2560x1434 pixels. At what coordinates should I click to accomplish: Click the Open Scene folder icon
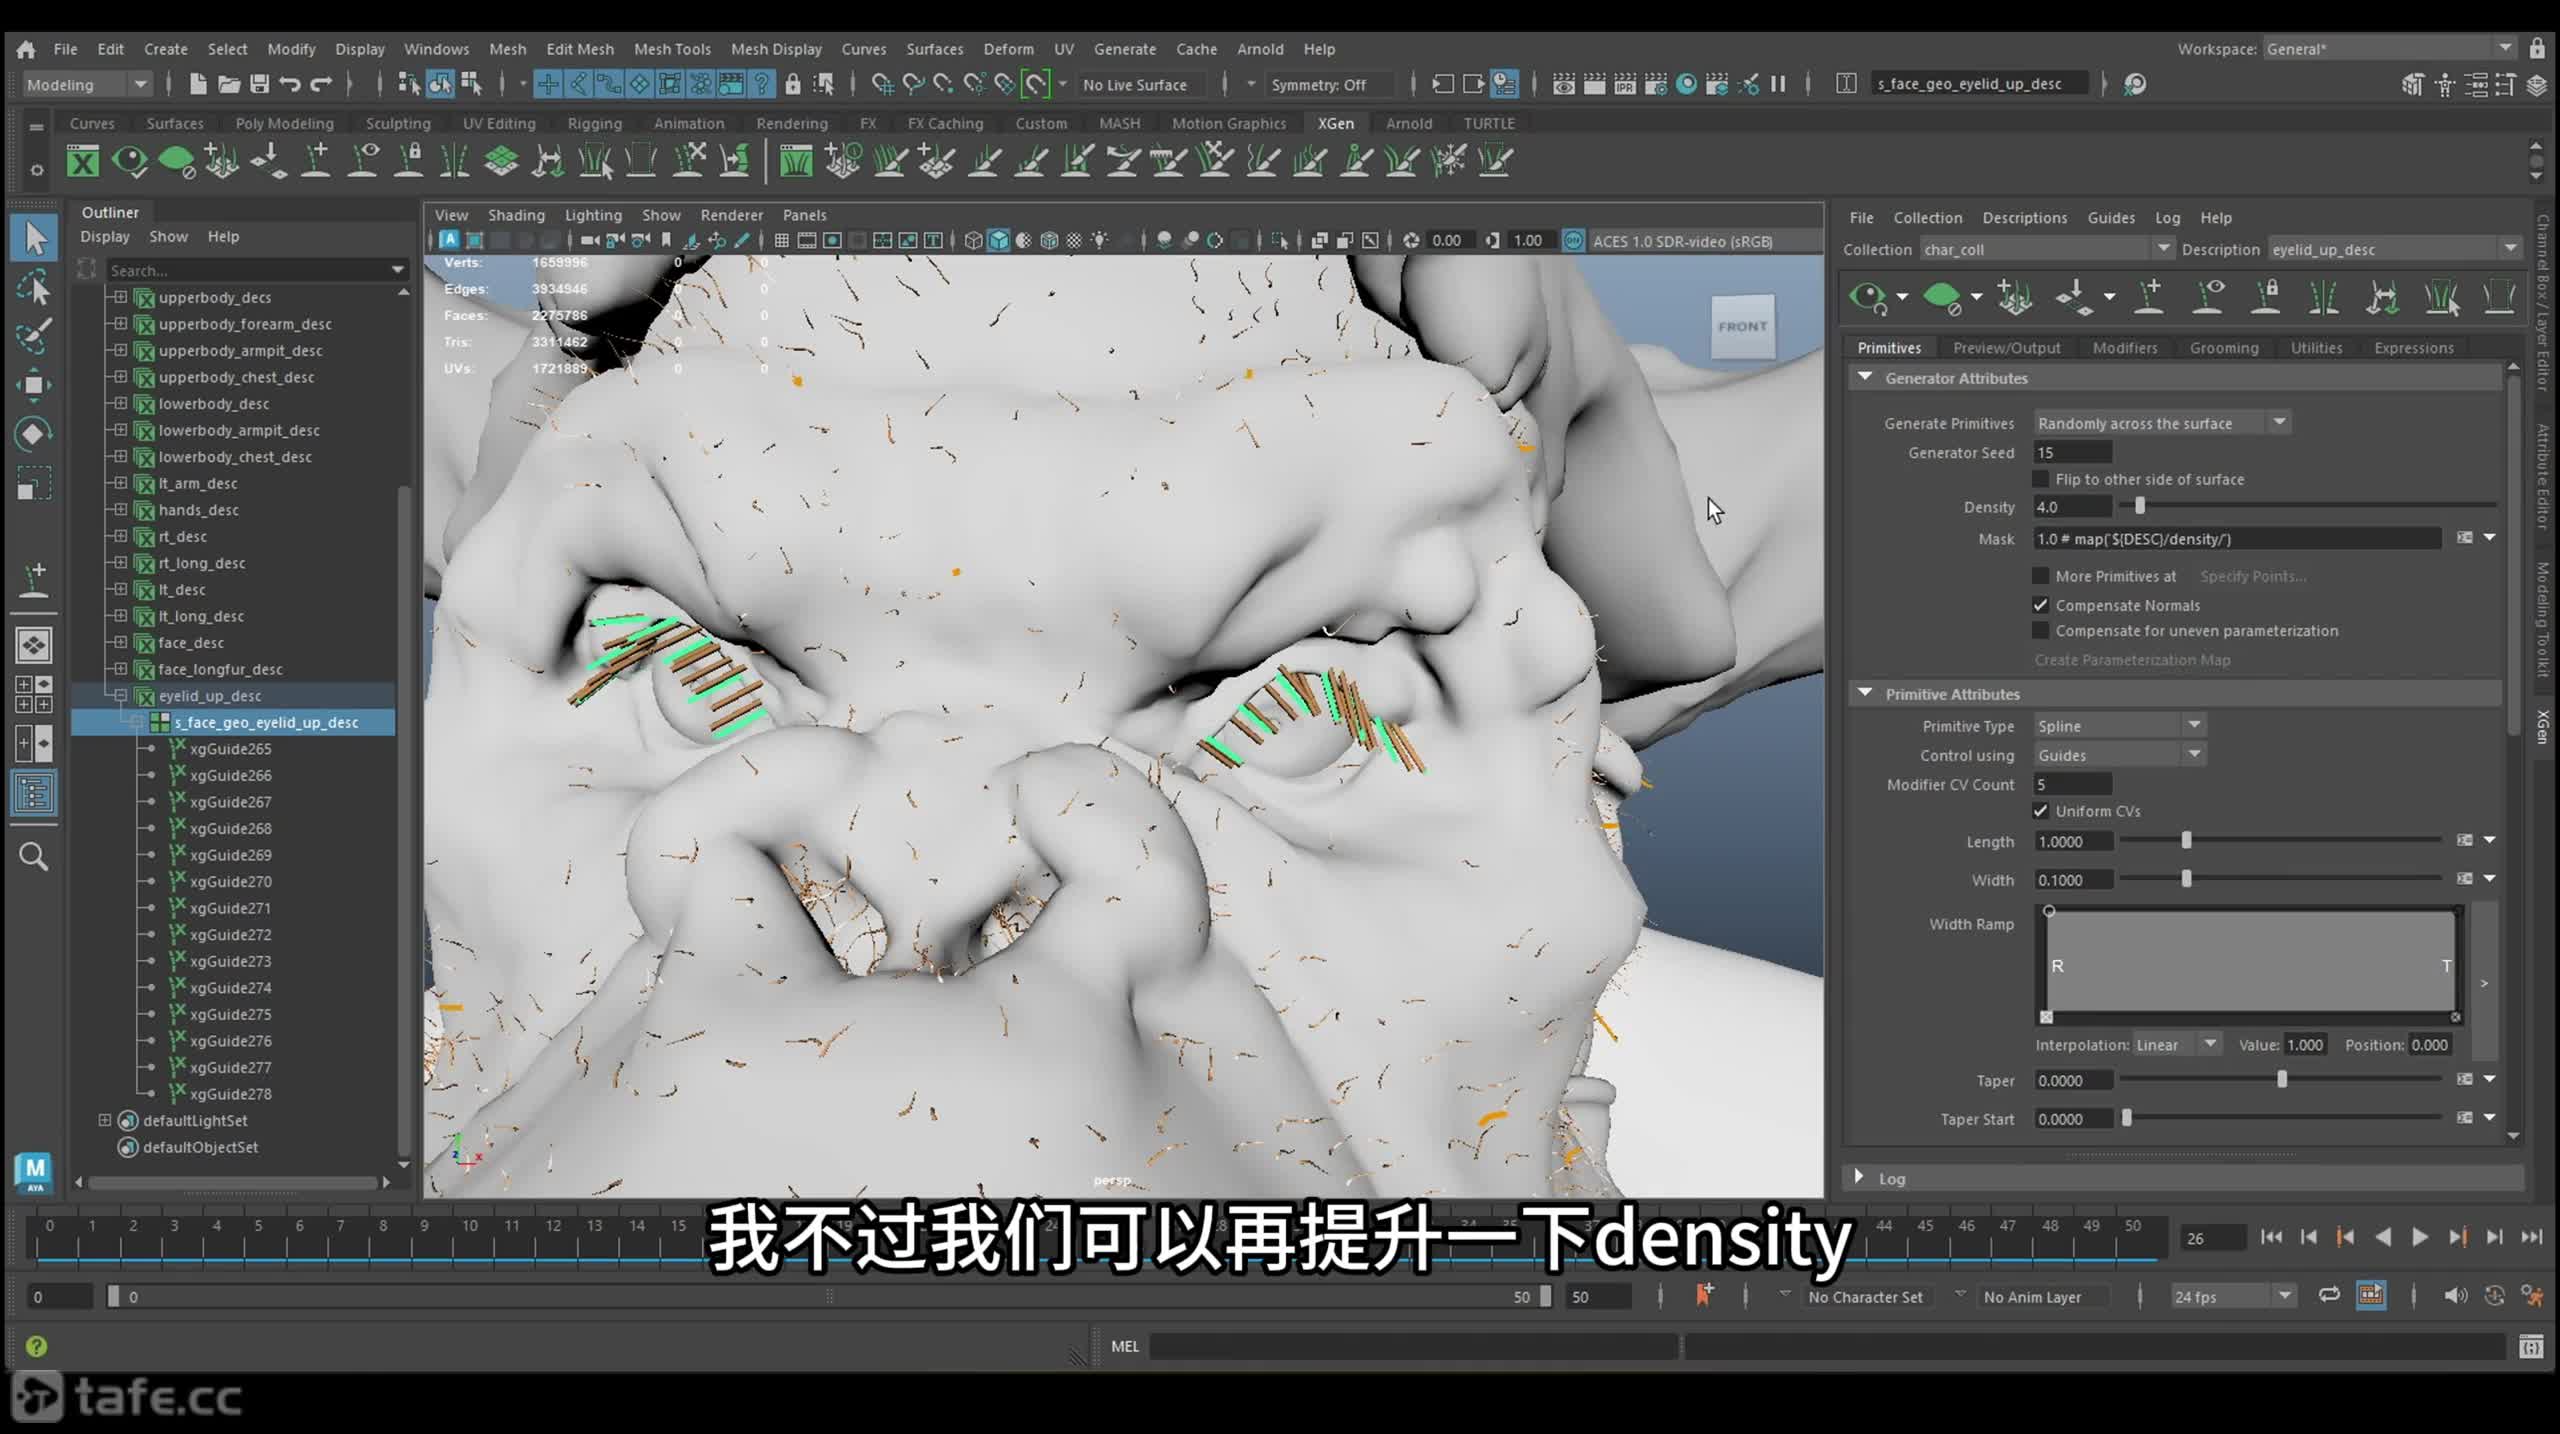click(229, 84)
